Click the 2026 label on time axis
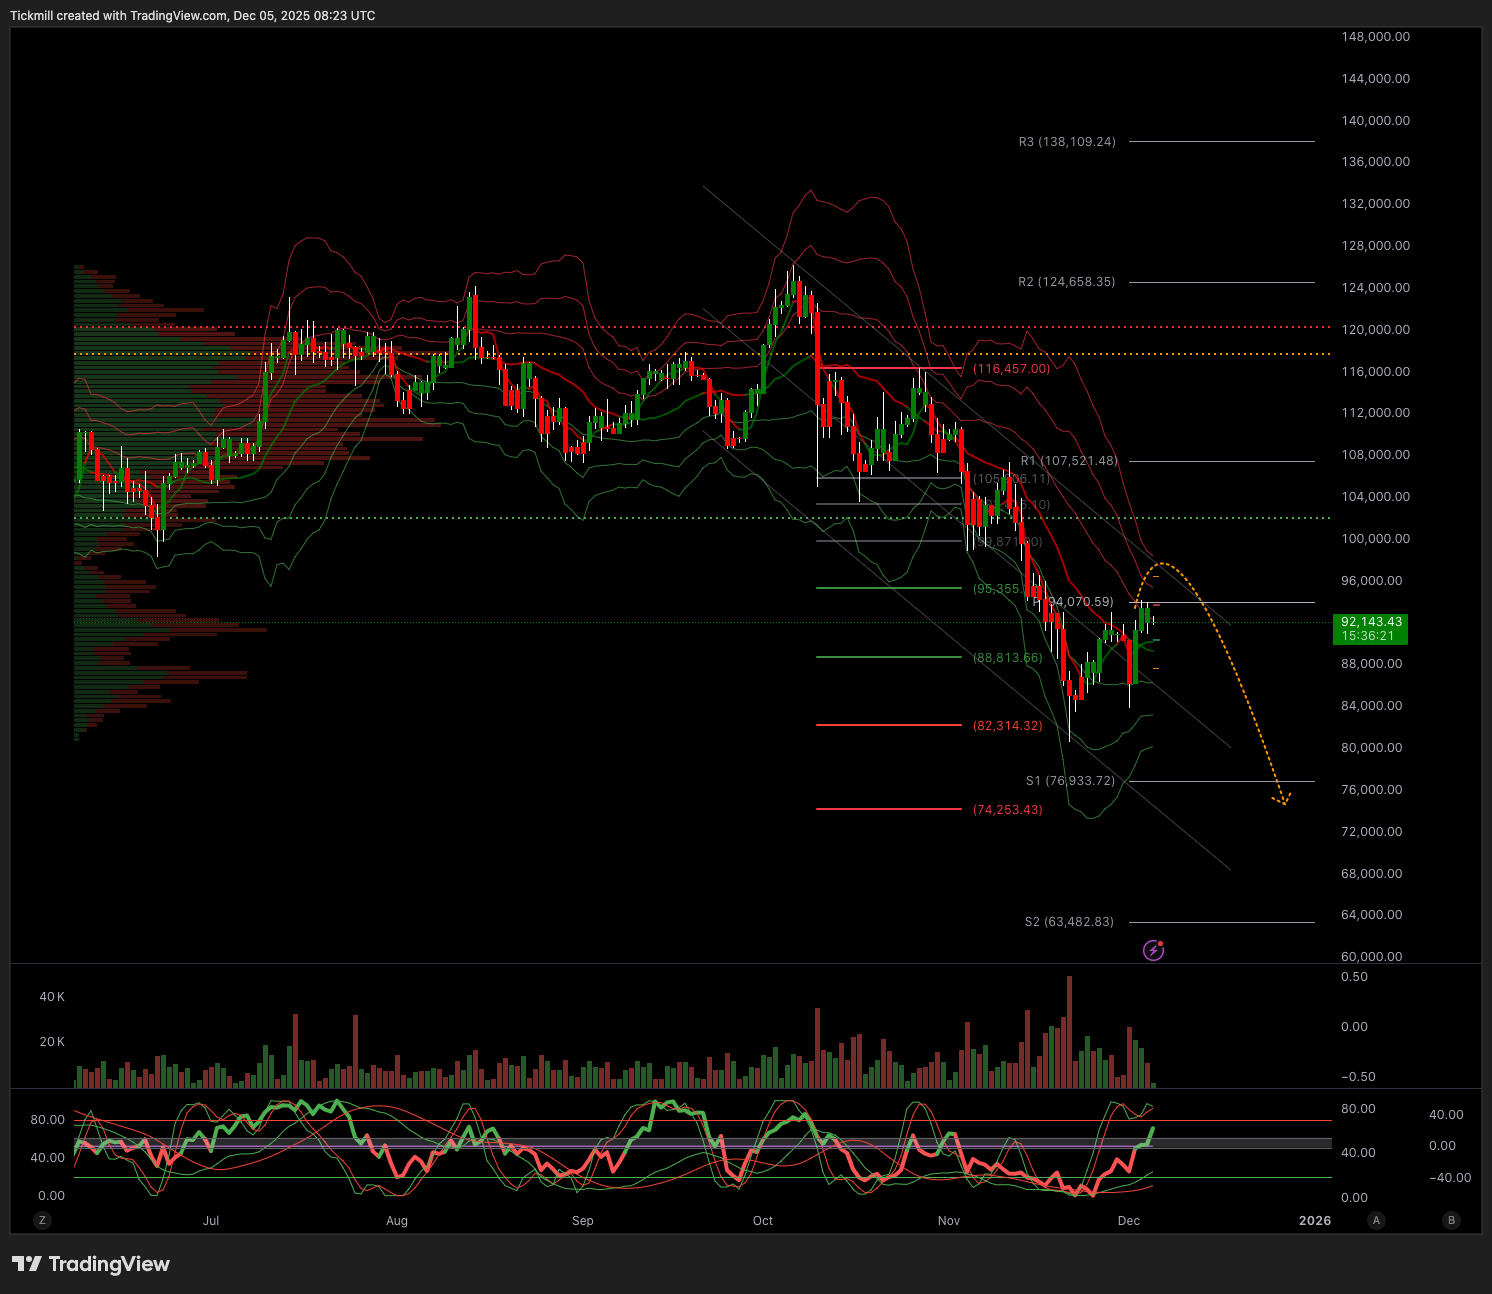Image resolution: width=1492 pixels, height=1294 pixels. pyautogui.click(x=1314, y=1220)
